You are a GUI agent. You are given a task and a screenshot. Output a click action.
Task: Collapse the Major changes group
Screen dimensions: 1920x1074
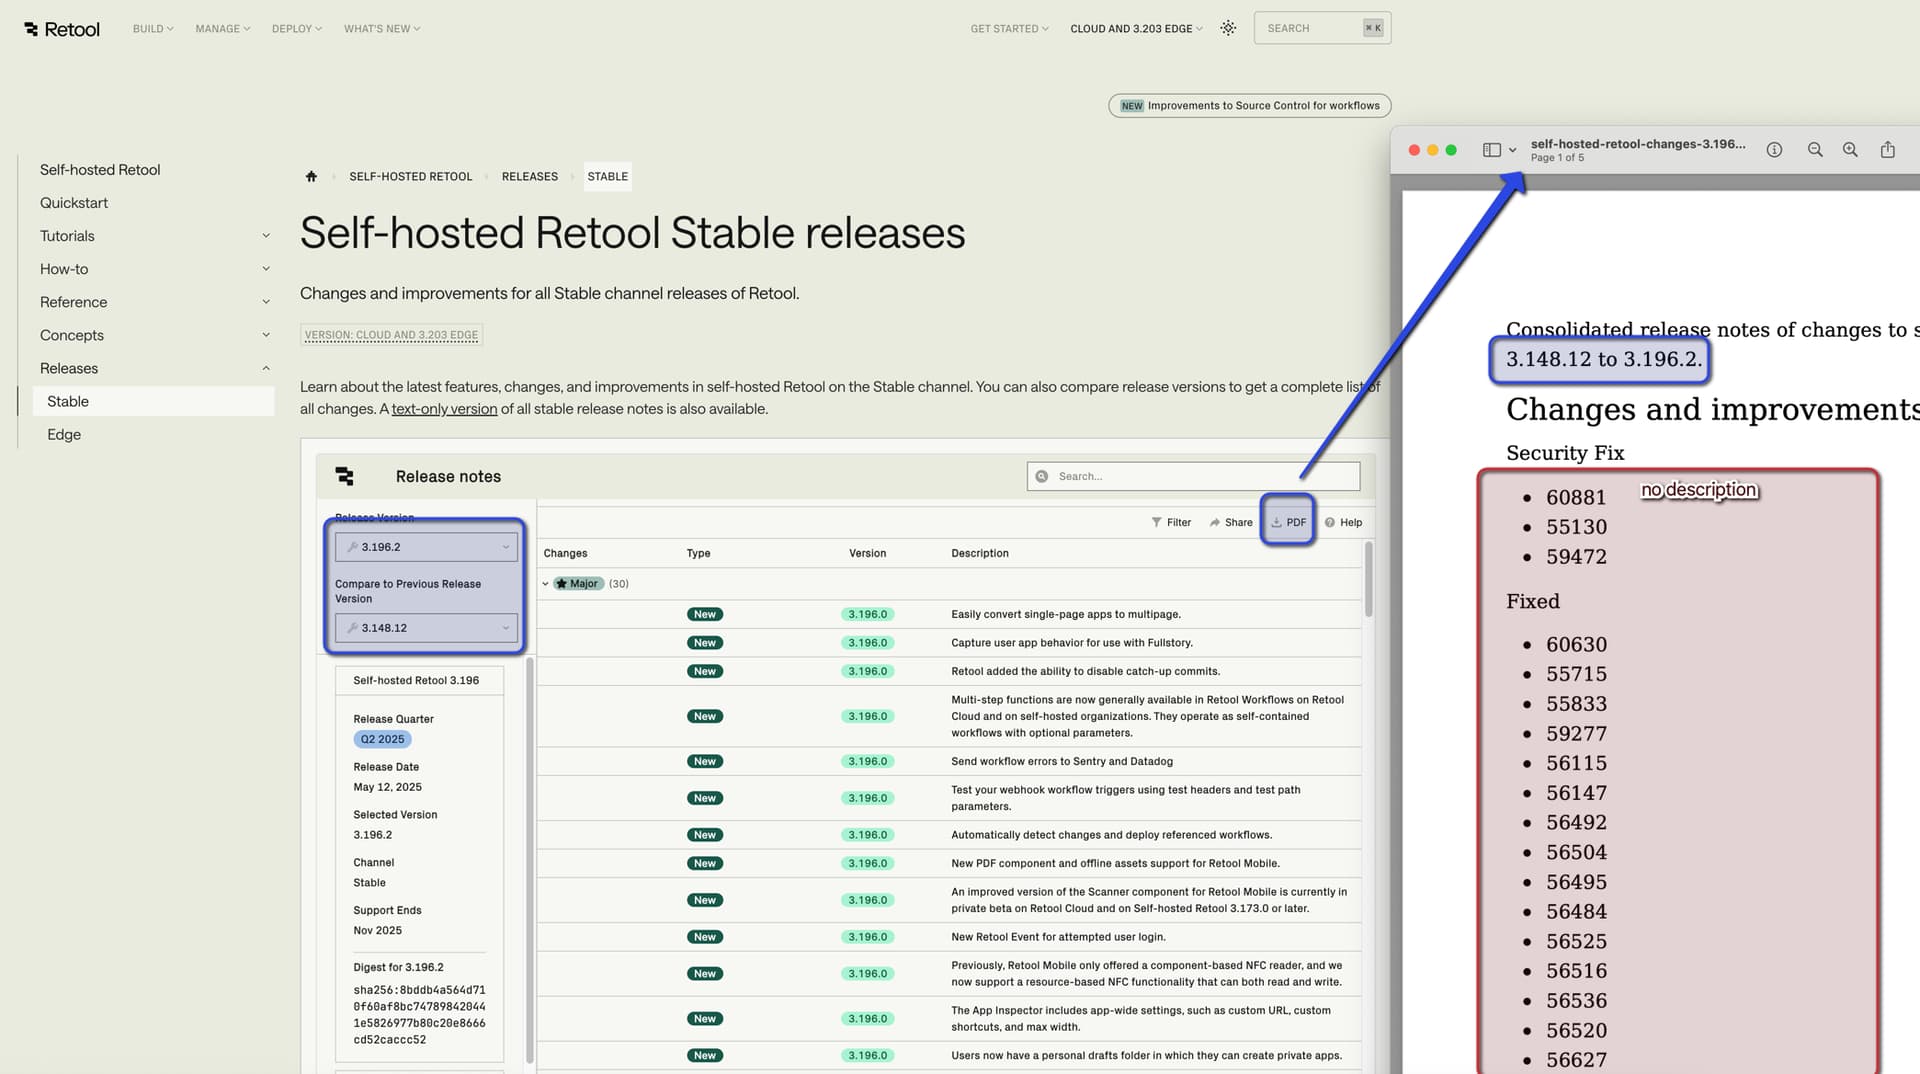(545, 584)
